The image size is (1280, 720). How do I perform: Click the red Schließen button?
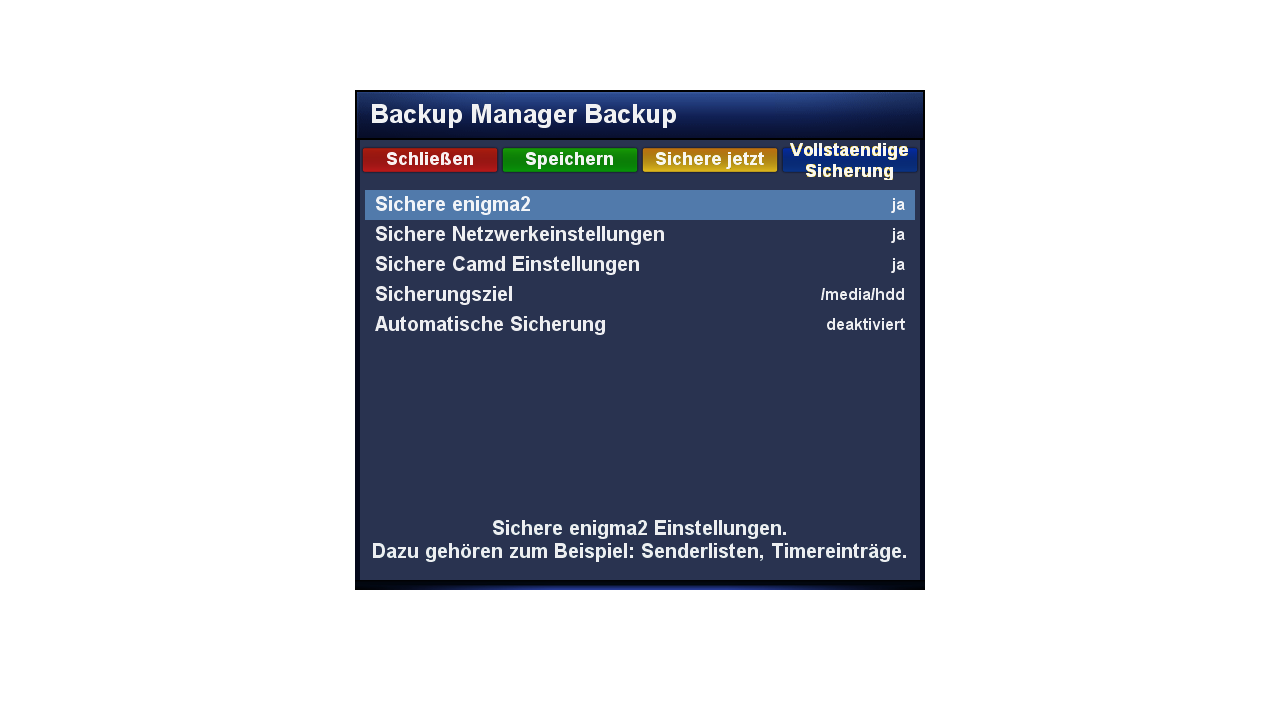point(430,160)
